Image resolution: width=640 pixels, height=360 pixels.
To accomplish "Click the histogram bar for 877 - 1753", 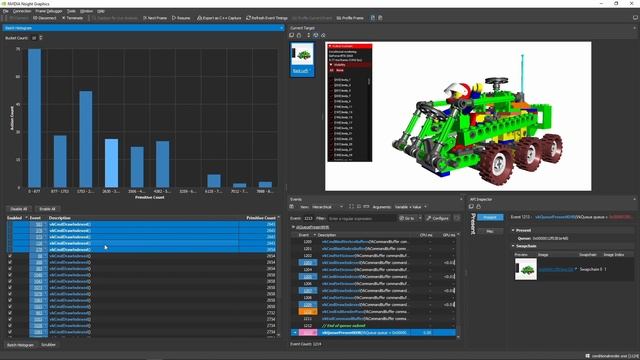I will pos(60,161).
